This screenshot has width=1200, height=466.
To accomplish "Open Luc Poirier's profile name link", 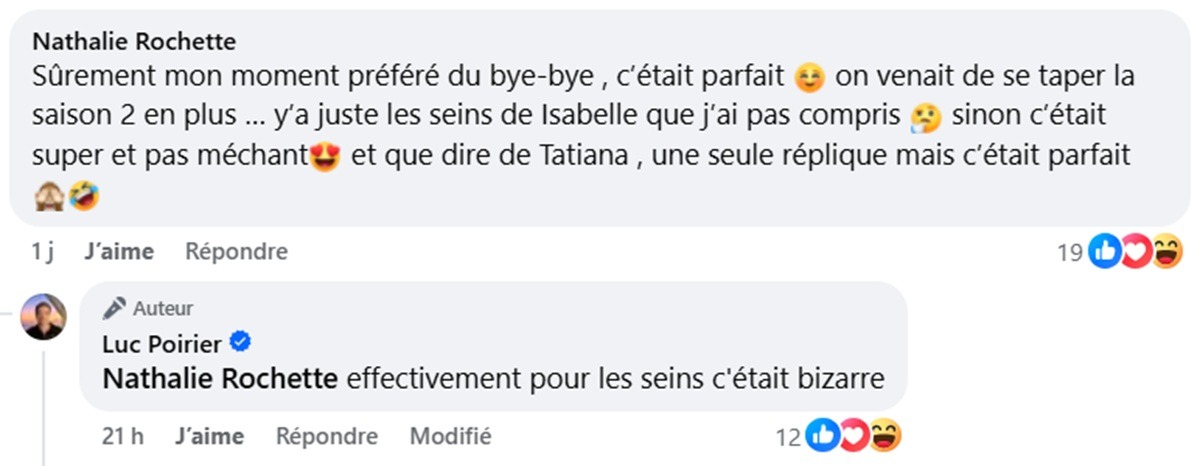I will click(163, 344).
